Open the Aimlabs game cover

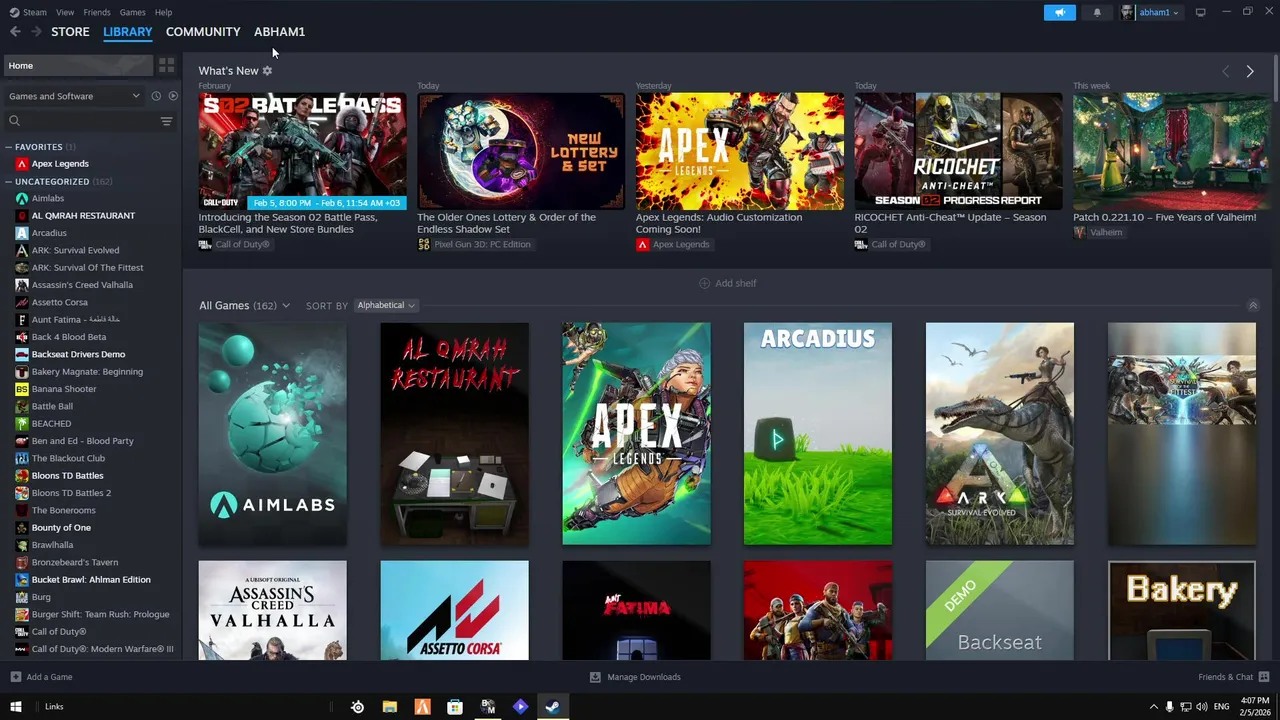273,433
